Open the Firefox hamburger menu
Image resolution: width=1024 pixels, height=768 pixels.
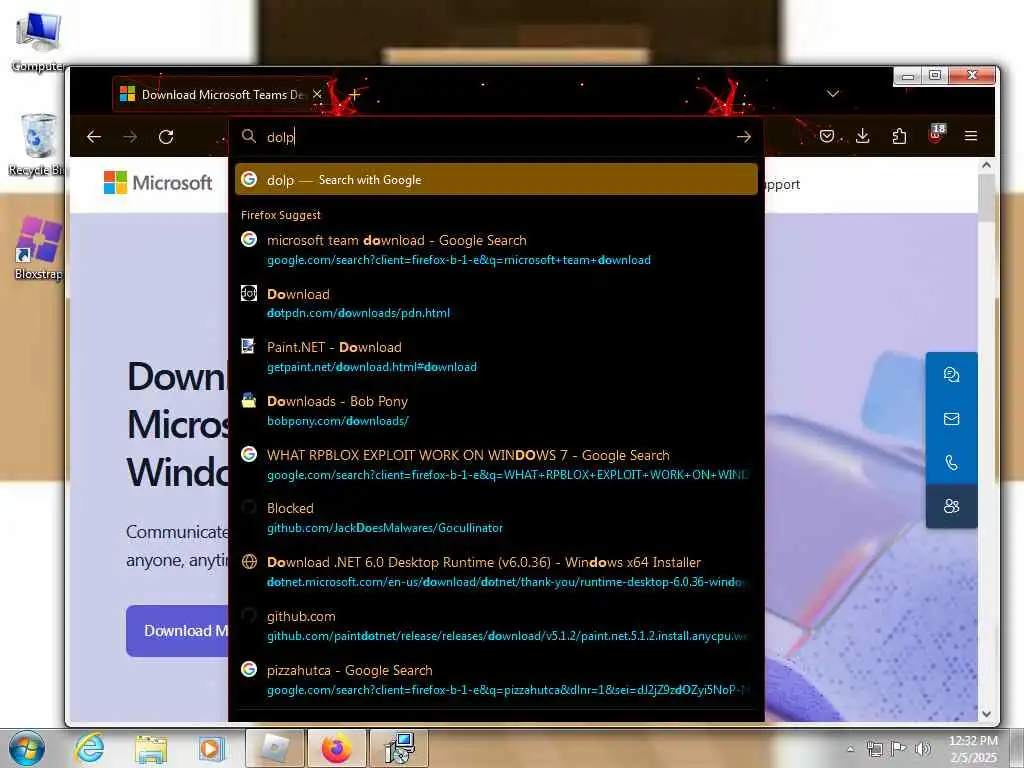point(971,136)
